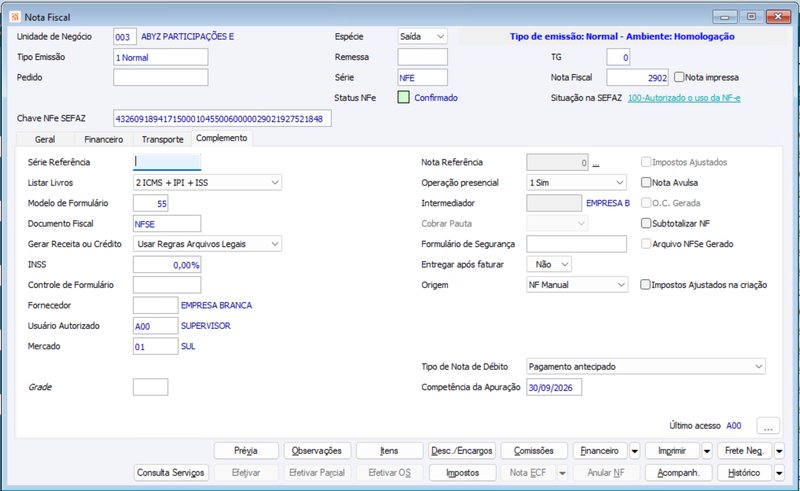800x491 pixels.
Task: Open the Tipo de Nota de Débito dropdown
Action: coord(646,366)
